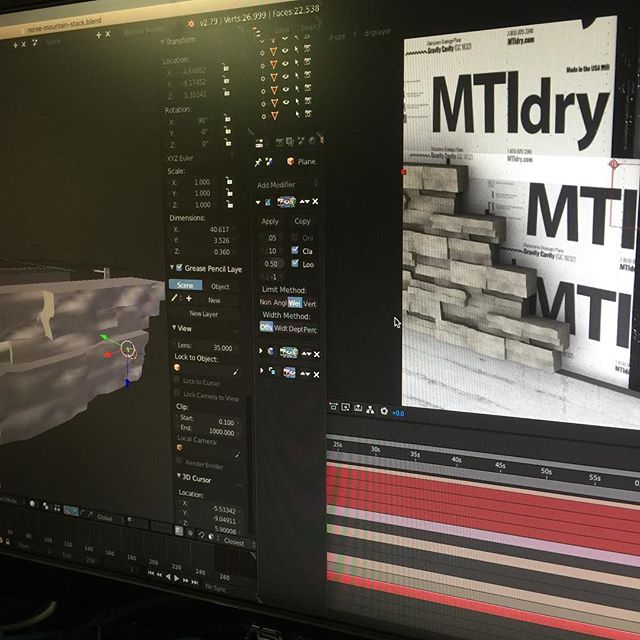
Task: Remove the Bevel modifier with its X
Action: 315,201
